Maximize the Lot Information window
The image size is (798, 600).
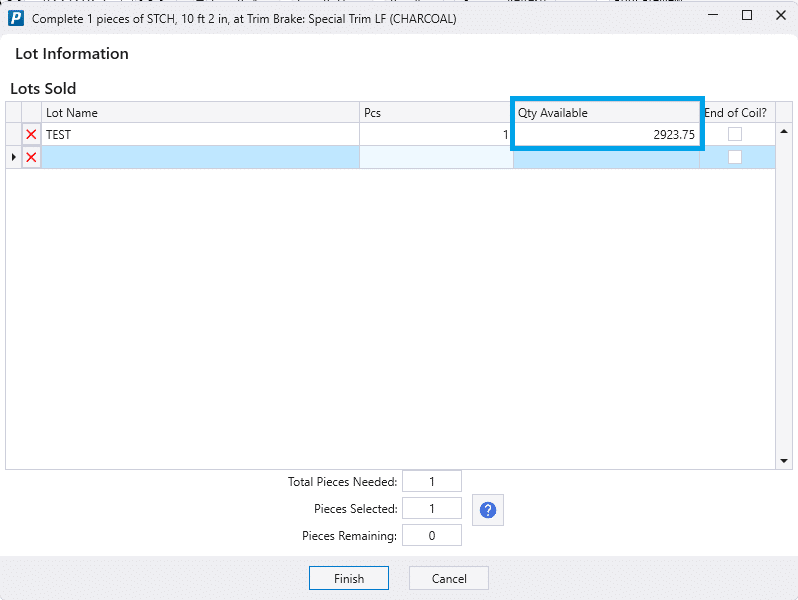pyautogui.click(x=746, y=16)
